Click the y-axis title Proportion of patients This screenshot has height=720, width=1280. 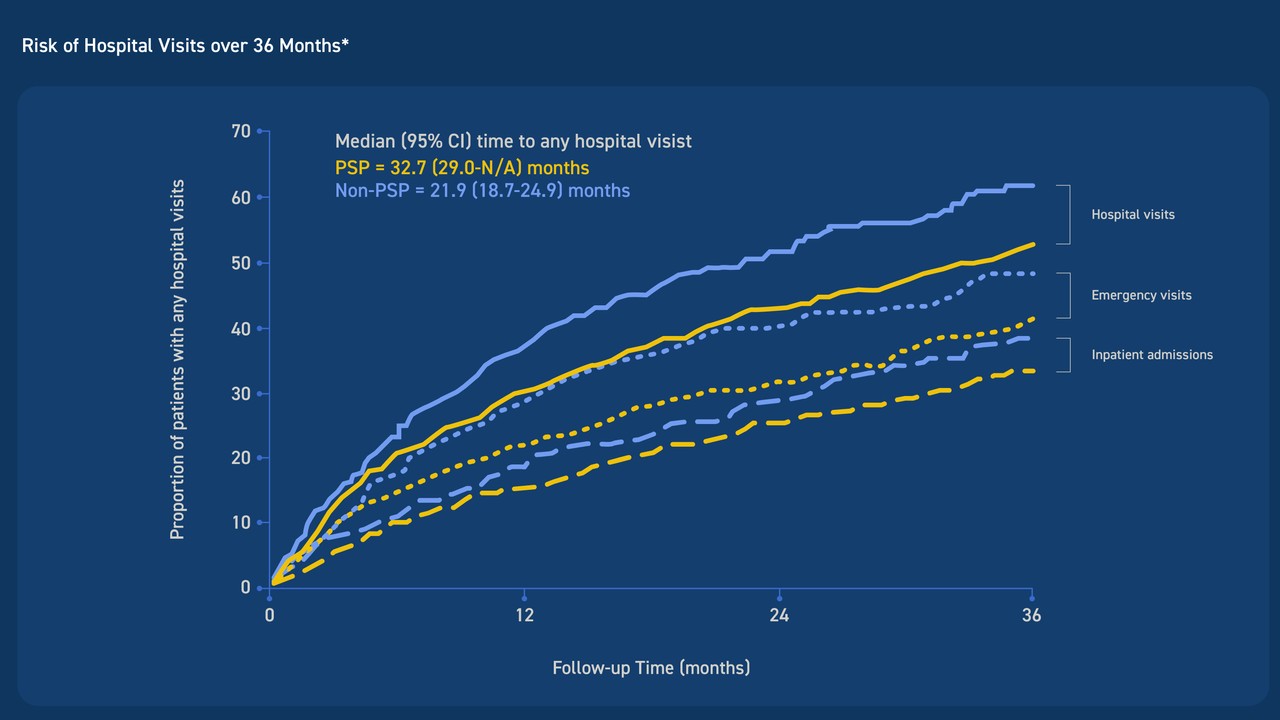tap(177, 360)
